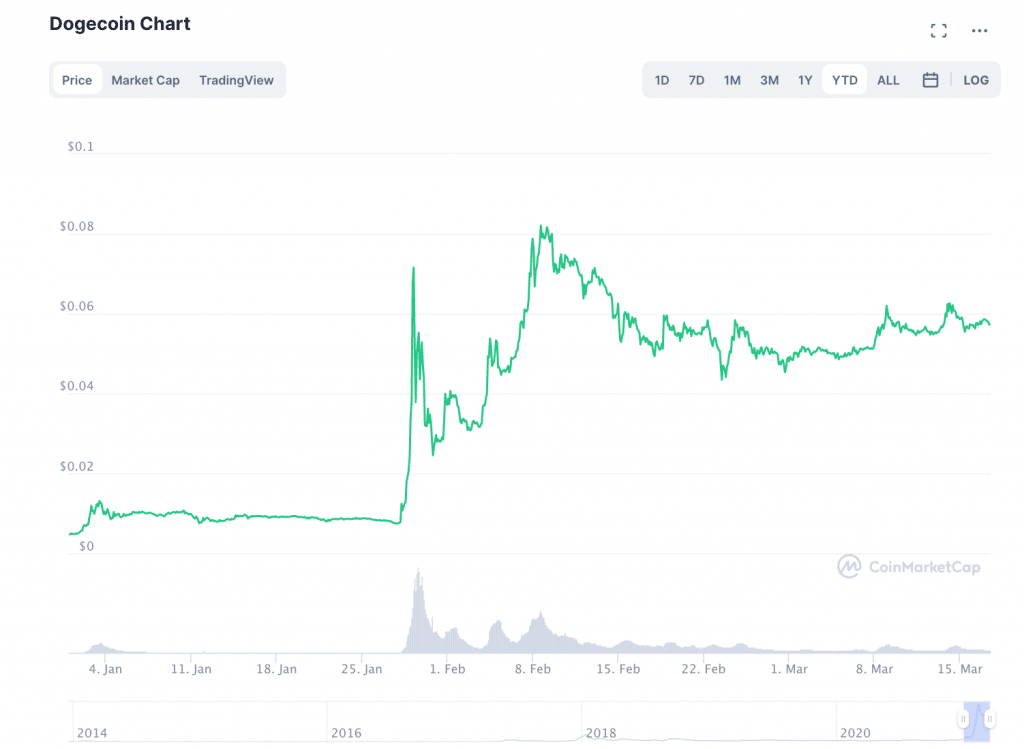1024x749 pixels.
Task: Switch to the Price tab
Action: [x=77, y=80]
